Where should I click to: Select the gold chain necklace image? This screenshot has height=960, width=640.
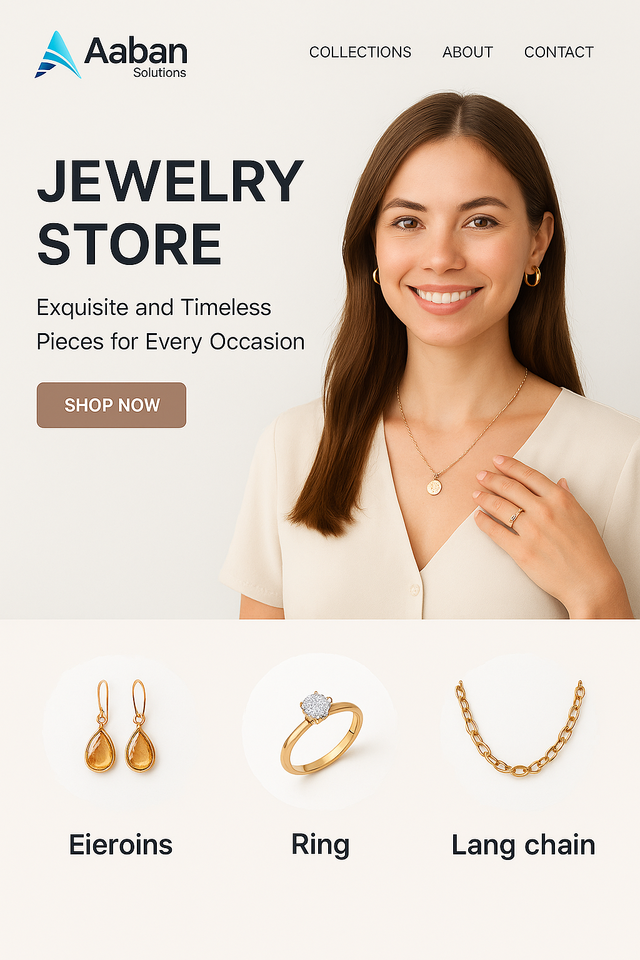click(520, 727)
